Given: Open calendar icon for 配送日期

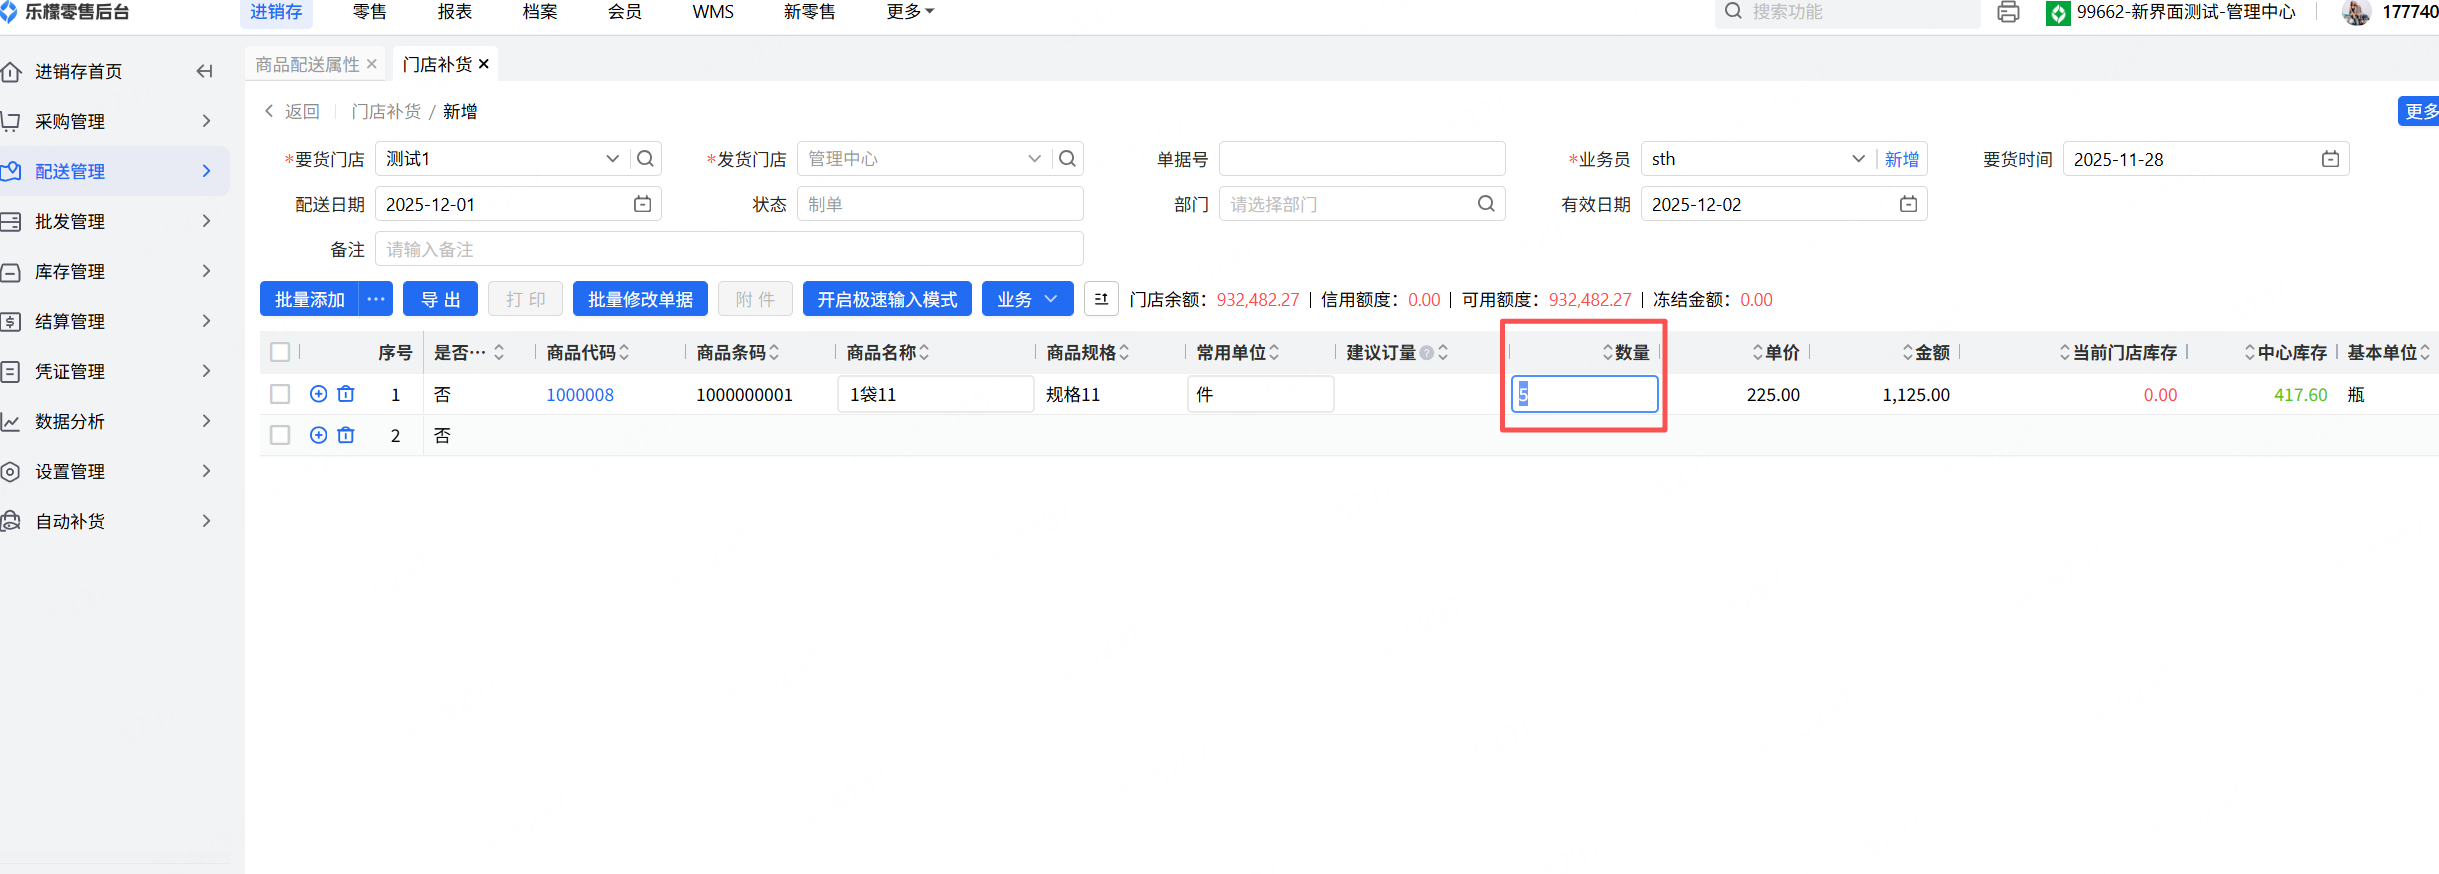Looking at the screenshot, I should tap(642, 204).
